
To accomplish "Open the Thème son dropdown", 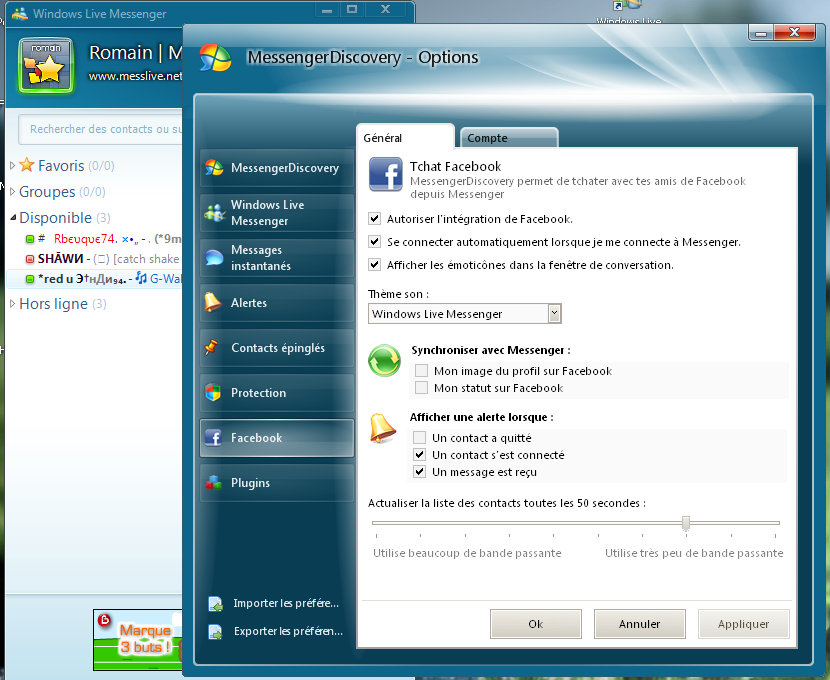I will (x=554, y=313).
